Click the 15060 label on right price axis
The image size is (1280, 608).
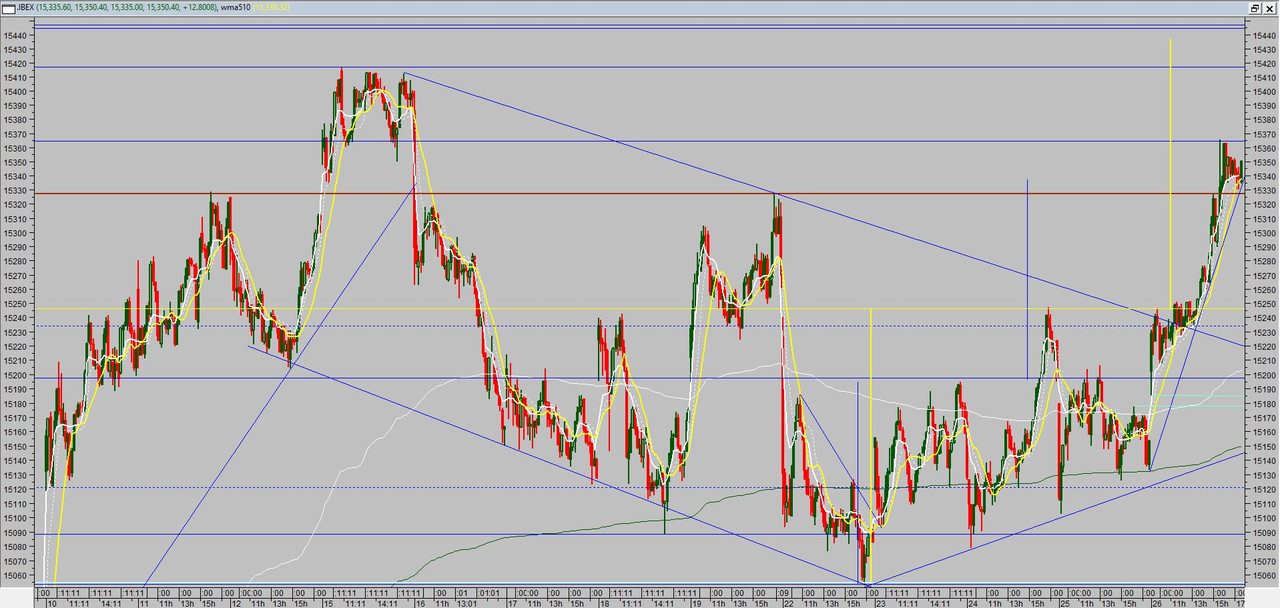1262,575
